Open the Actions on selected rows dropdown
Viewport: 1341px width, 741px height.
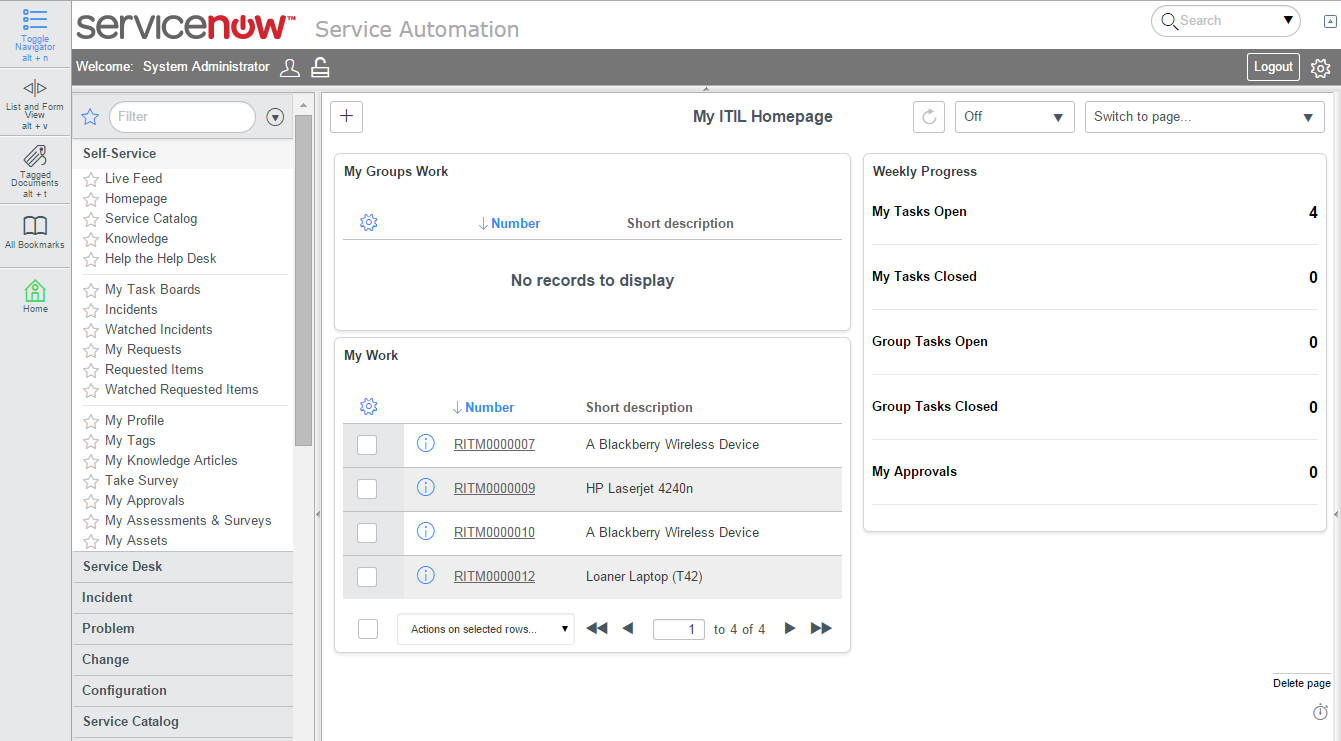[486, 629]
